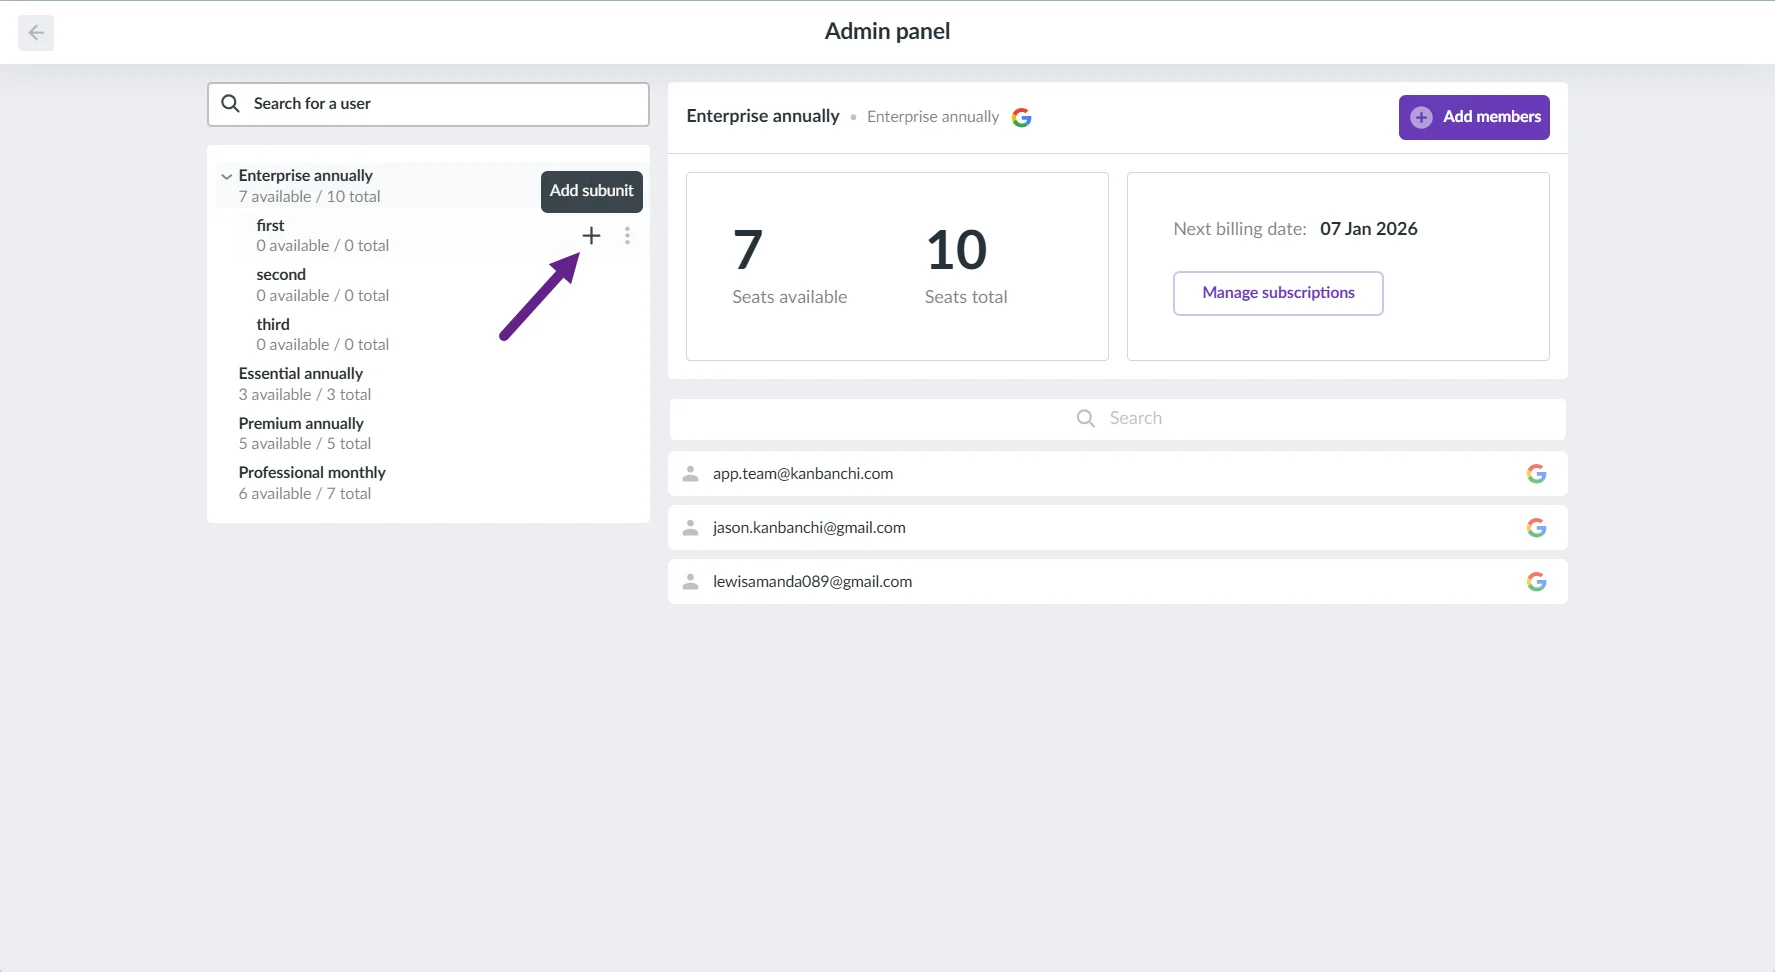Click user avatar icon for lewisamanda089@gmail.com
The width and height of the screenshot is (1775, 972).
point(690,582)
